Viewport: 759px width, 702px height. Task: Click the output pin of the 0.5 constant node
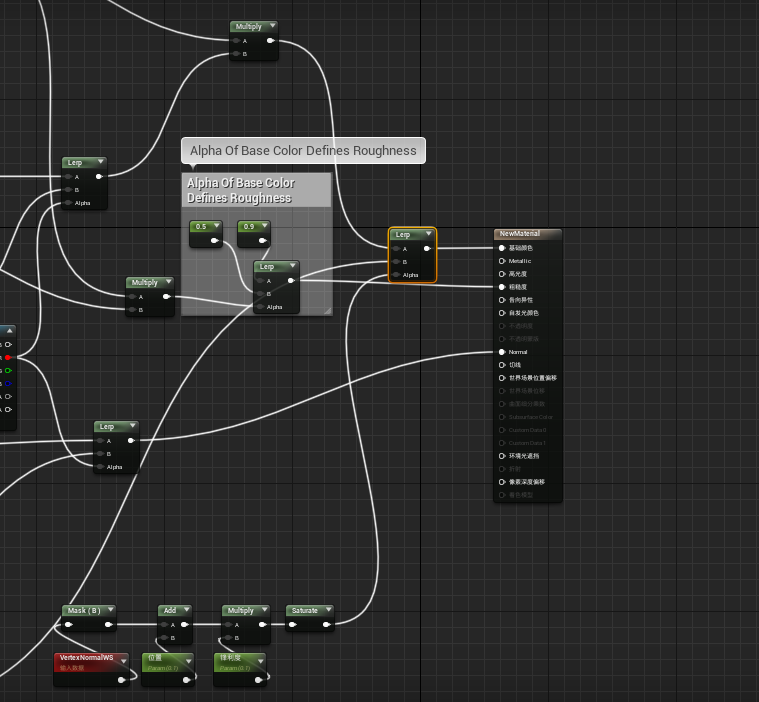[x=214, y=241]
